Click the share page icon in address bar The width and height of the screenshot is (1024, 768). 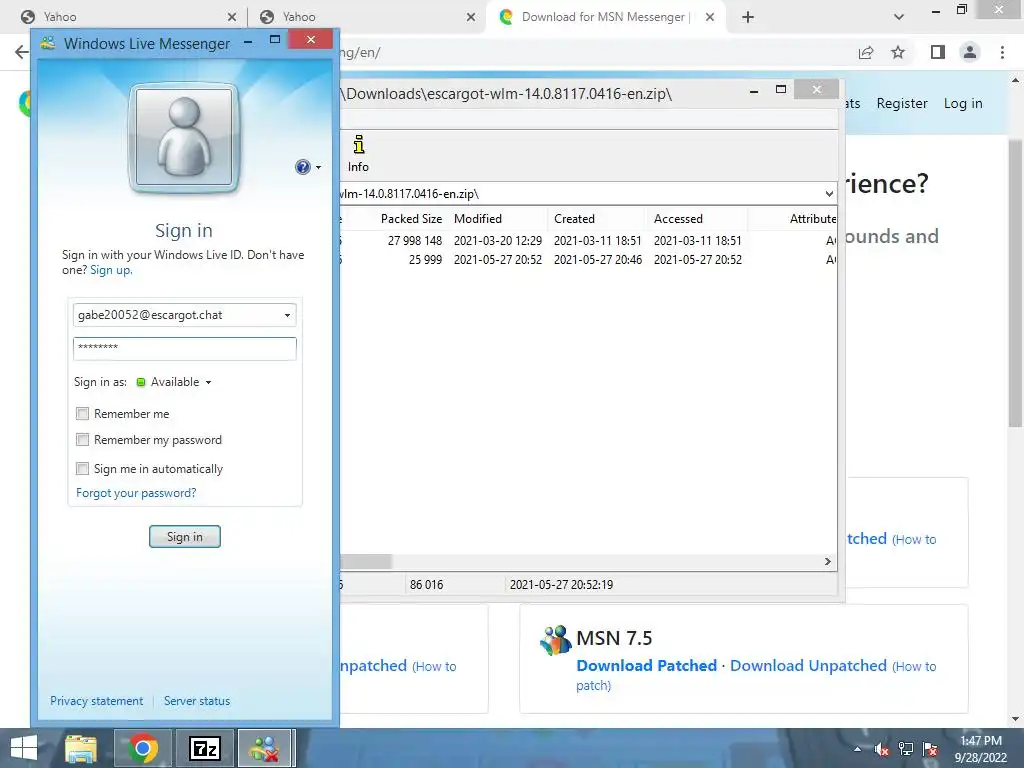pyautogui.click(x=866, y=52)
